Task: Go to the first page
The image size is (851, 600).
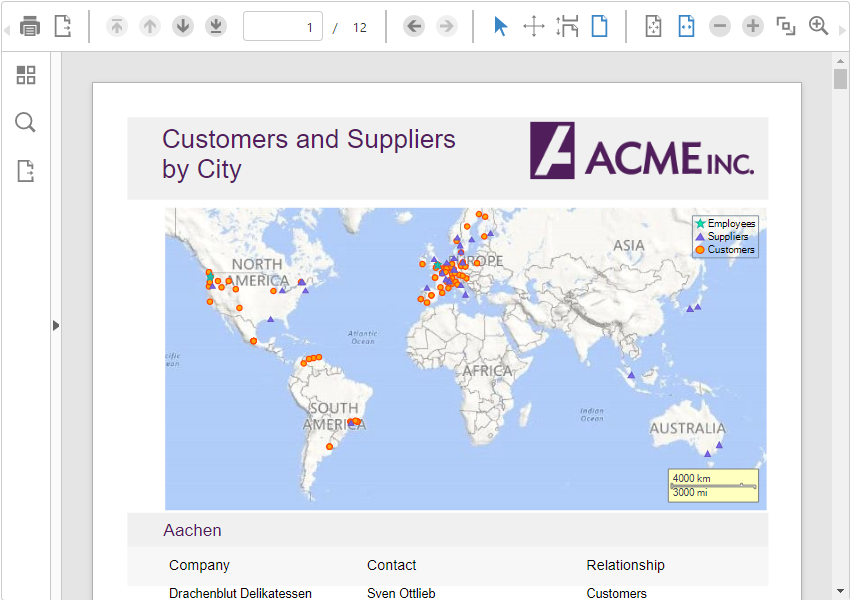Action: click(x=117, y=26)
